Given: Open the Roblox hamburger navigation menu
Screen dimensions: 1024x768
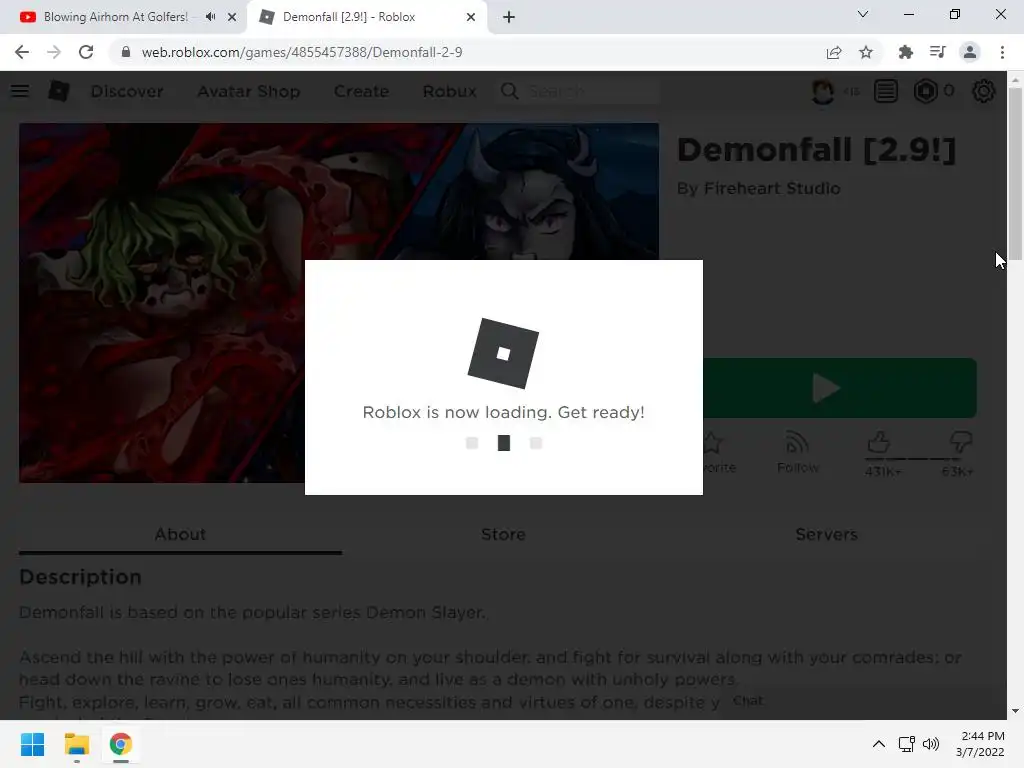Looking at the screenshot, I should tap(20, 91).
